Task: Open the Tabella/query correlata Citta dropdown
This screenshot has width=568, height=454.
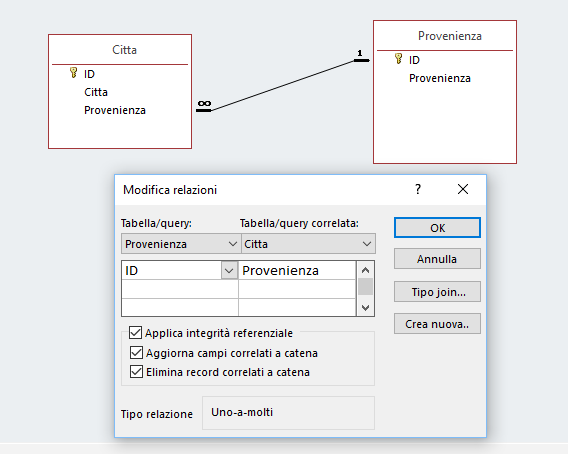Action: pyautogui.click(x=309, y=244)
